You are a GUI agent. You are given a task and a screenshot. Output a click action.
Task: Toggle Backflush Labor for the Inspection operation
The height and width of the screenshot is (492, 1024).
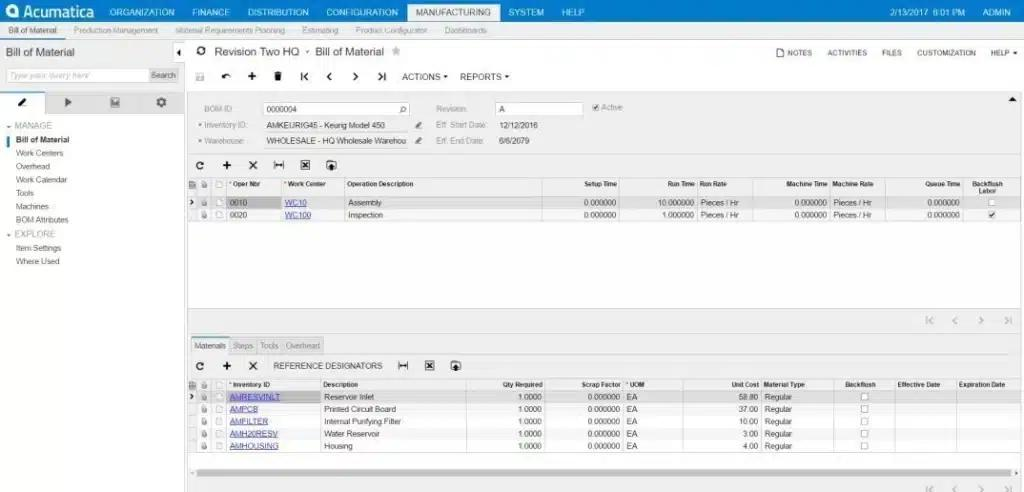coord(991,215)
